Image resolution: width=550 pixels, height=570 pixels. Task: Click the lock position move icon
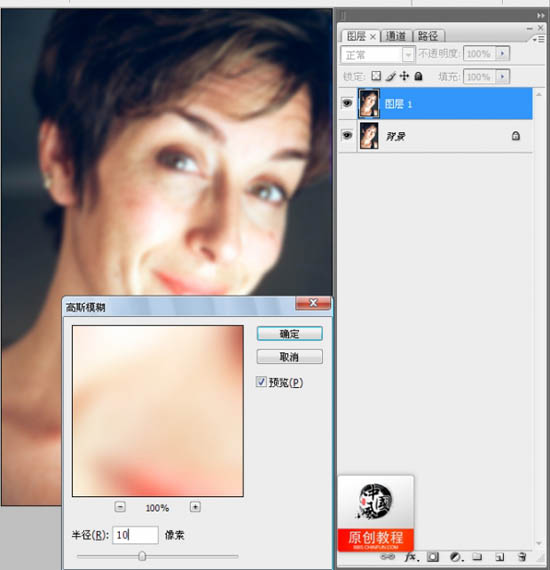(x=404, y=76)
